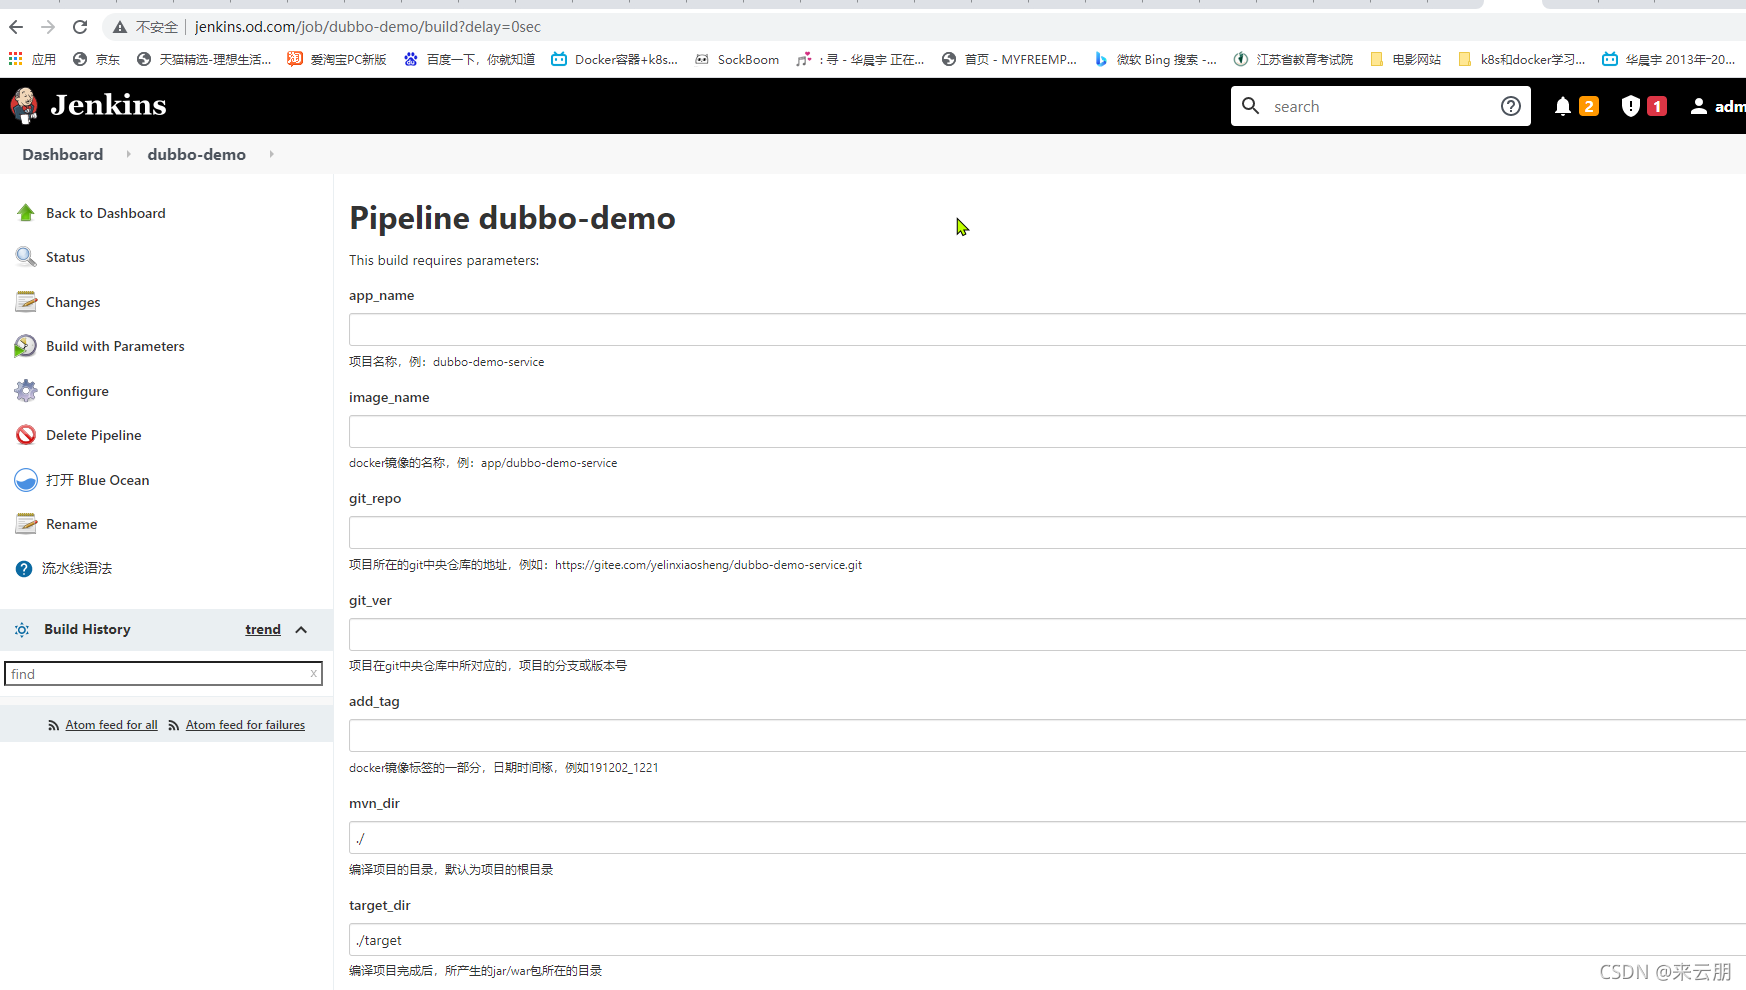Viewport: 1746px width, 990px height.
Task: Click the search magnifier icon
Action: coord(1250,105)
